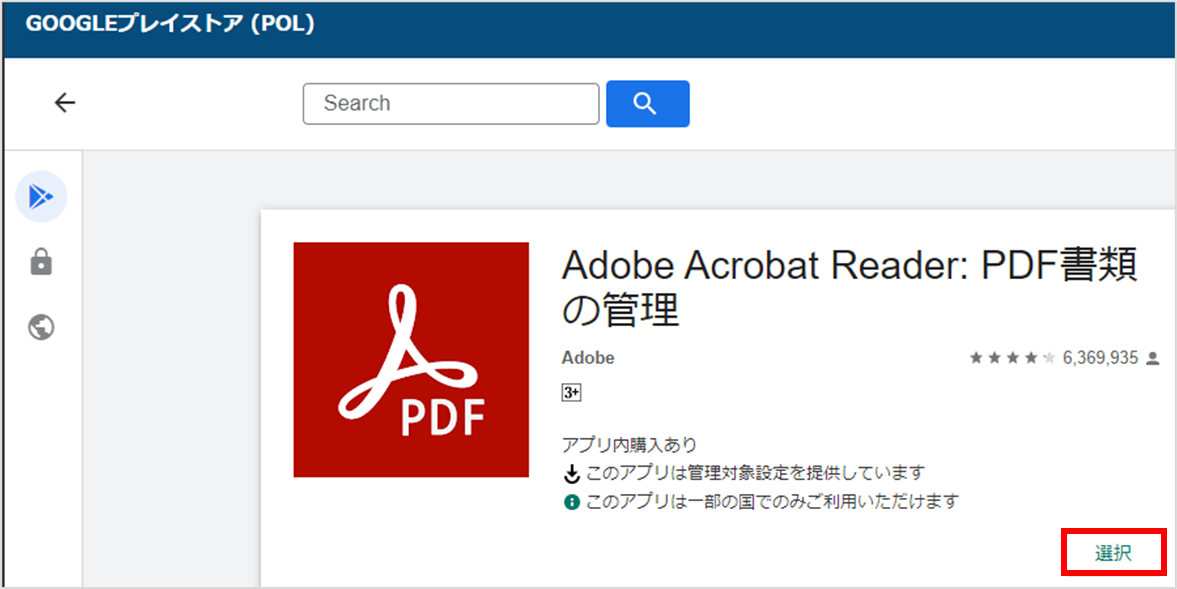
Task: Click the 選択 button
Action: coord(1114,553)
